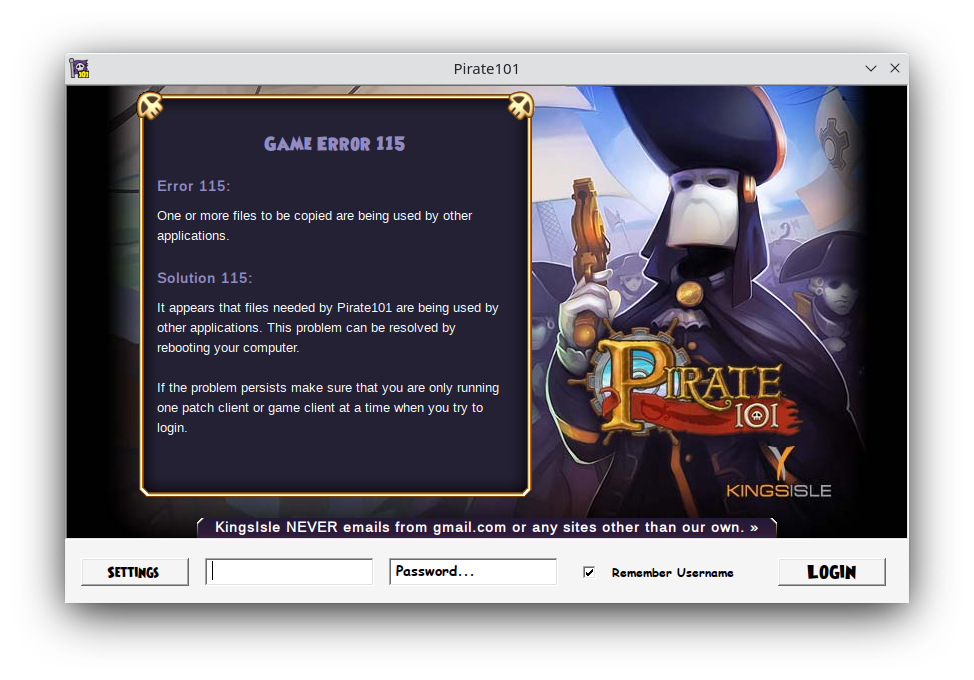This screenshot has width=974, height=680.
Task: Click the skull emblem at panel's top-right corner
Action: click(x=520, y=105)
